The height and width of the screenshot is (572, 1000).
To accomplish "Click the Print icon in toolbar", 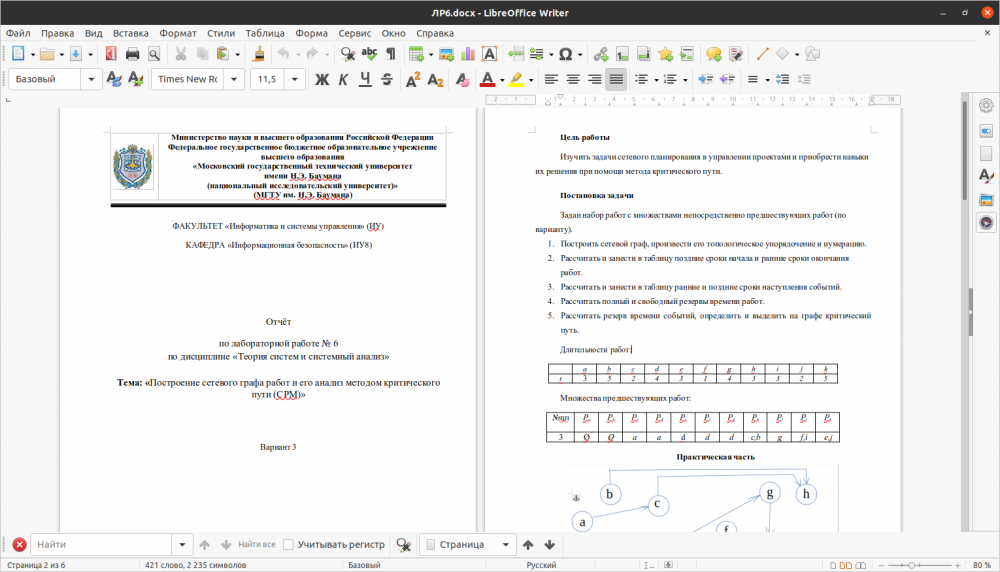I will pos(132,54).
